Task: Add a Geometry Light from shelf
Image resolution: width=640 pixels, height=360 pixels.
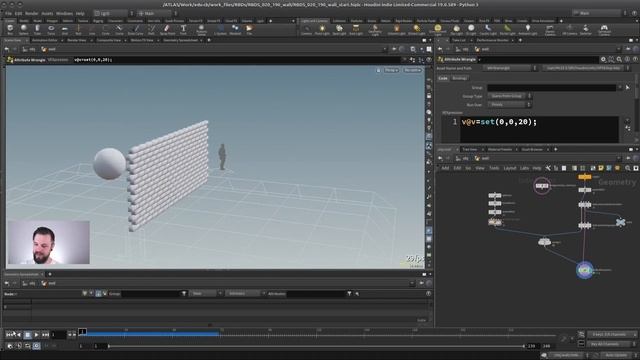Action: click(x=375, y=30)
